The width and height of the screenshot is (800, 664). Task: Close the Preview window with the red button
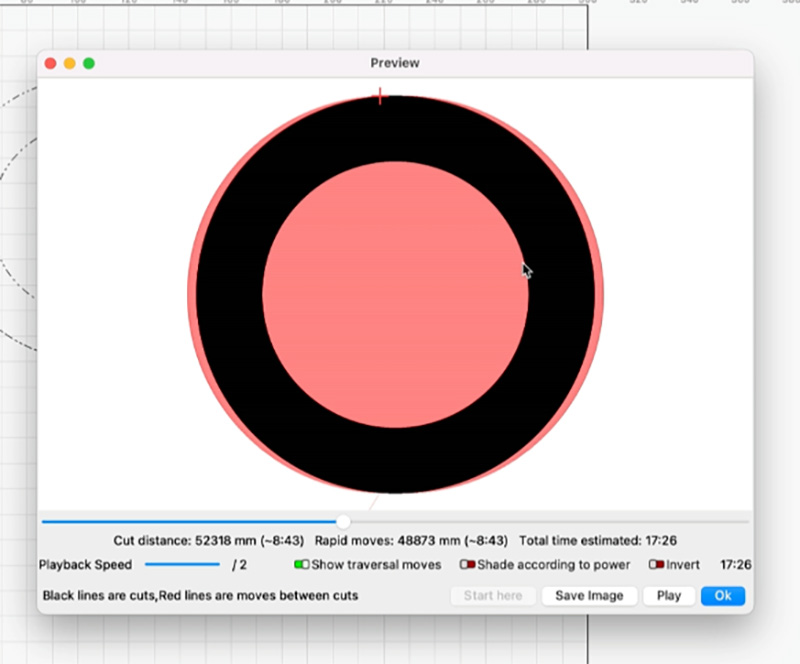[x=51, y=63]
